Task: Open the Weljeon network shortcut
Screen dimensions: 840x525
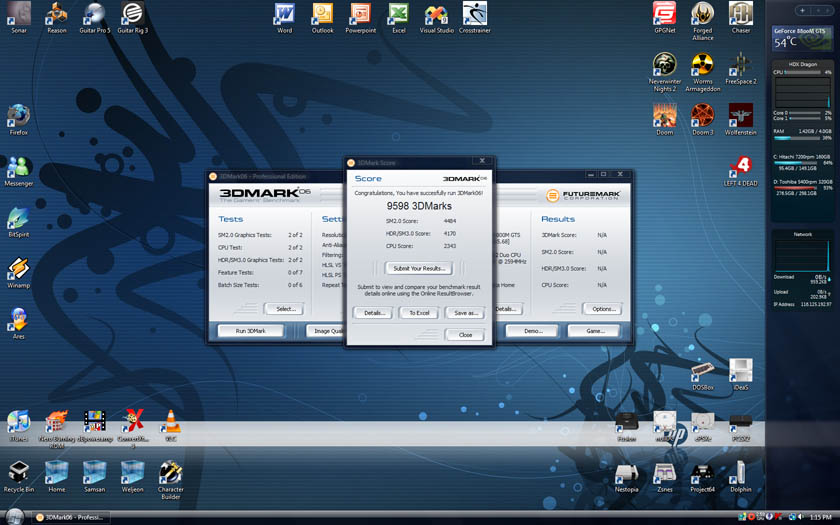Action: pyautogui.click(x=133, y=476)
